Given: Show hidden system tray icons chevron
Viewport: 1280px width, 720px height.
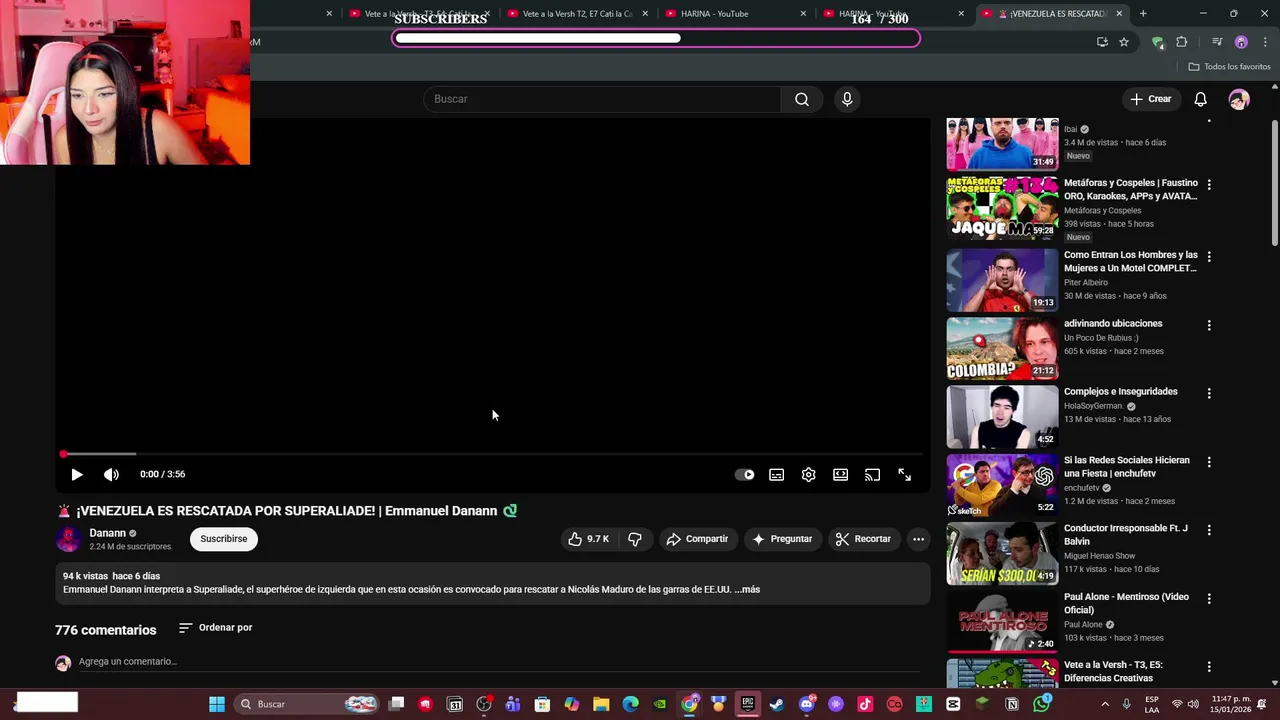Looking at the screenshot, I should click(1105, 704).
